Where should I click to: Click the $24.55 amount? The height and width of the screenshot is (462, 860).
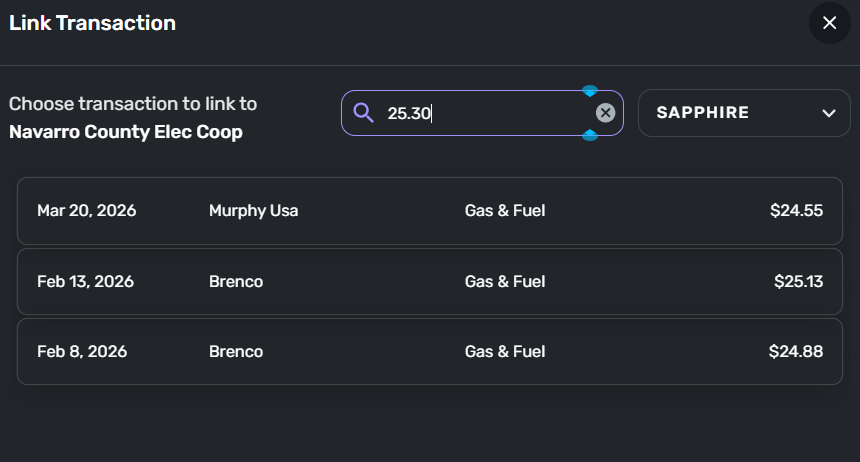[x=796, y=211]
